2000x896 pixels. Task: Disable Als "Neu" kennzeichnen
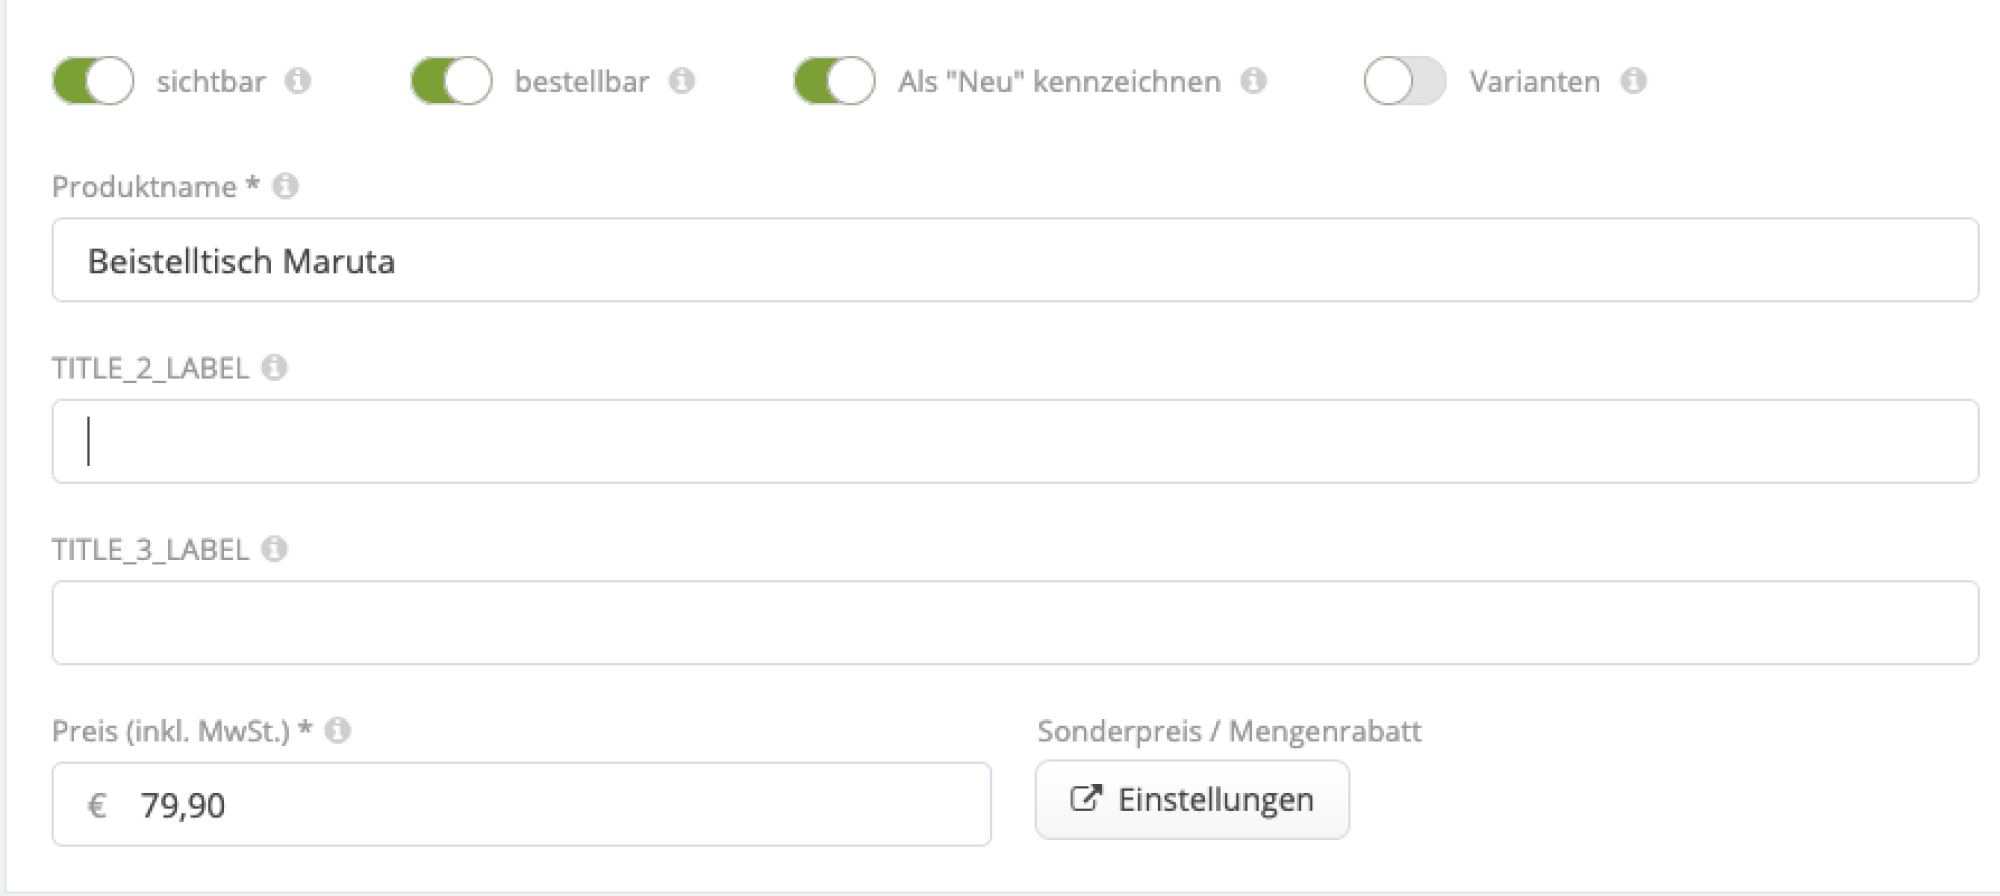click(833, 81)
